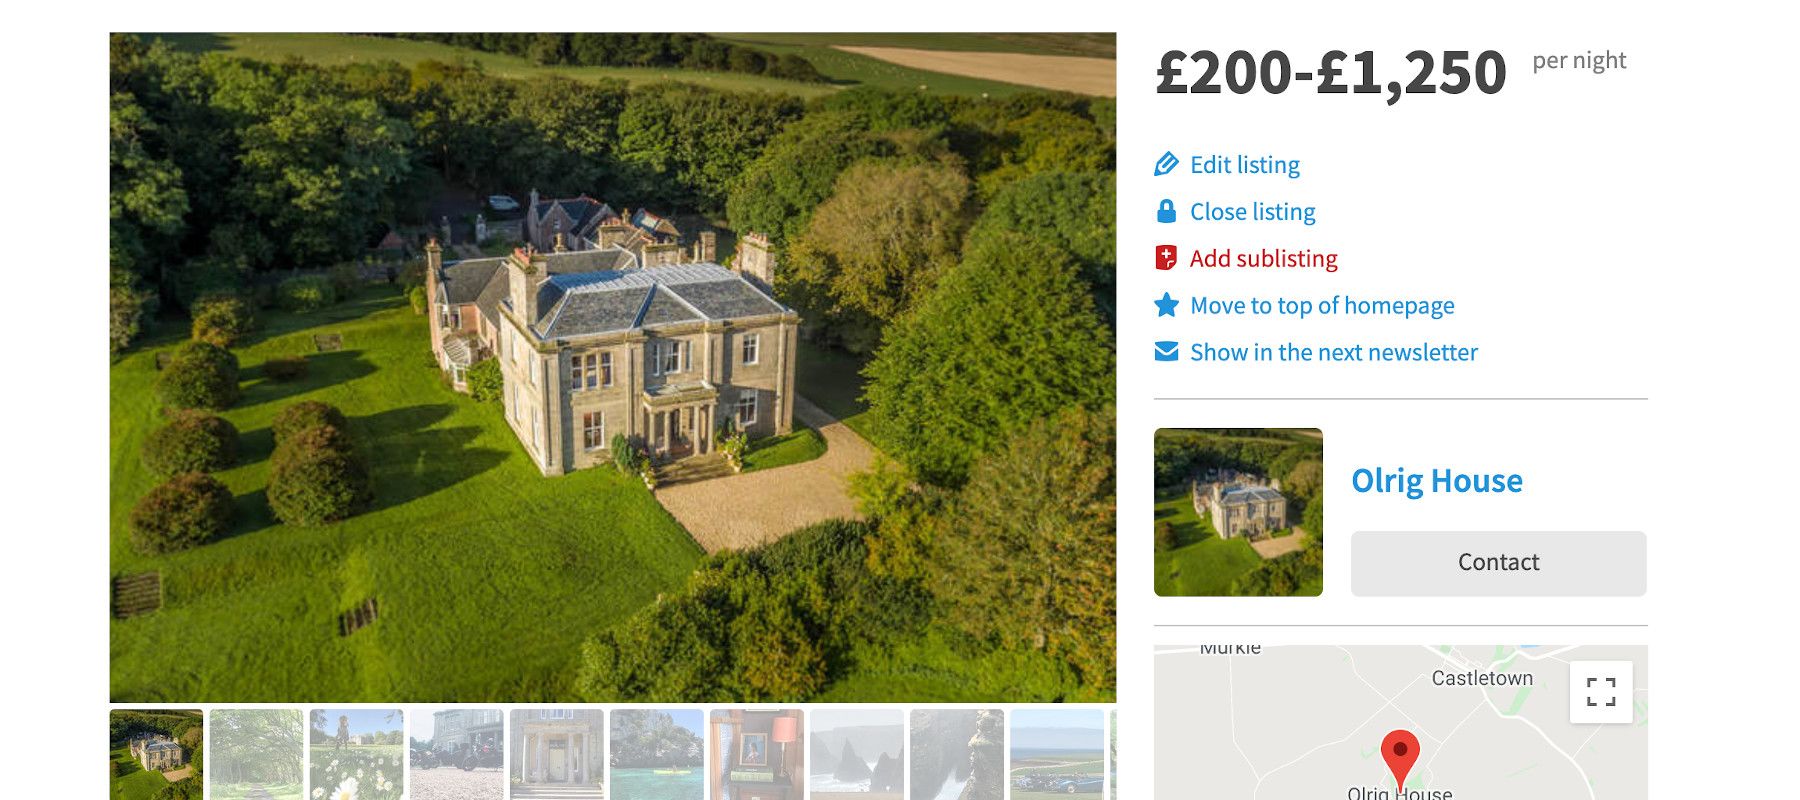Click the Contact button
This screenshot has width=1800, height=800.
(1498, 563)
